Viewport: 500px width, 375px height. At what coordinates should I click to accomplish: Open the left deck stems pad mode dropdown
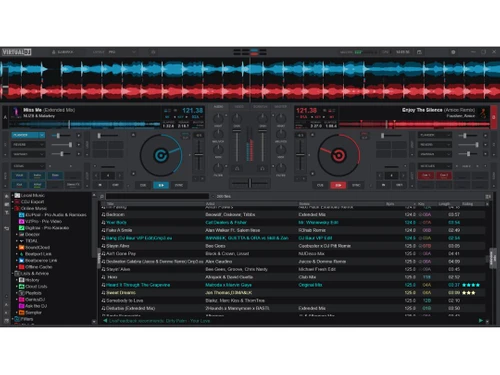coord(28,166)
